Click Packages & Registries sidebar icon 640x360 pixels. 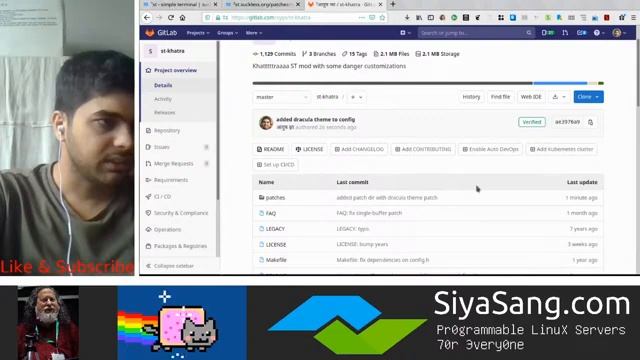(x=148, y=246)
